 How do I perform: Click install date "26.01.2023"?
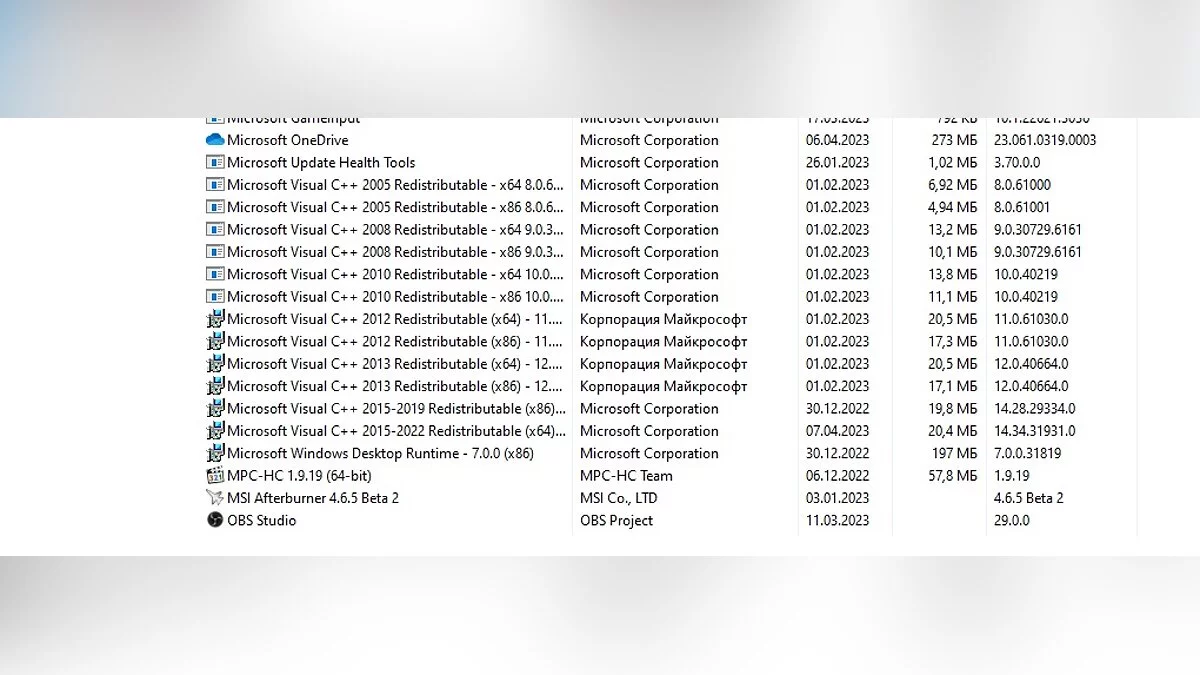[x=838, y=162]
